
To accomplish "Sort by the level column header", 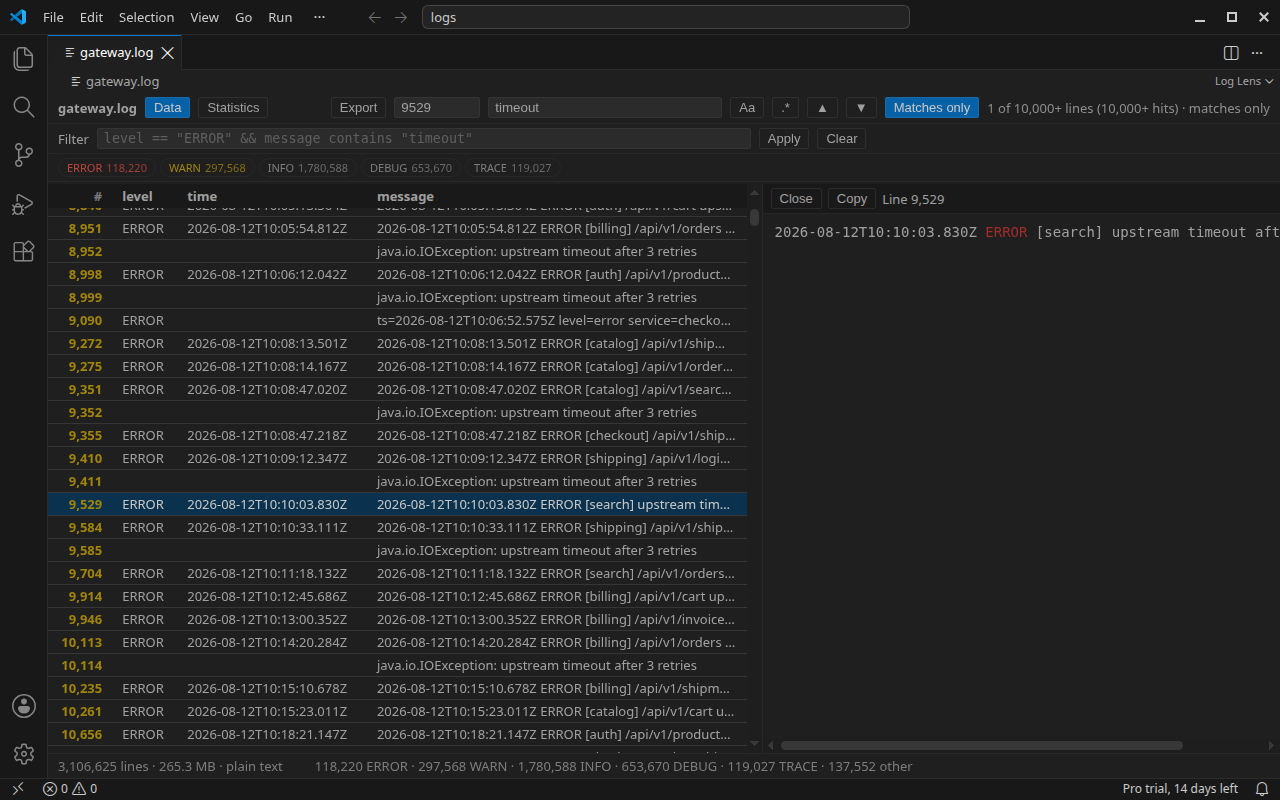I will tap(138, 197).
